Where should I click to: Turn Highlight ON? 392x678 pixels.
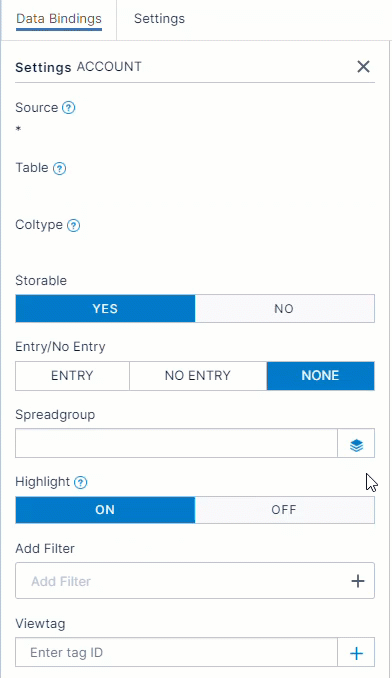tap(105, 510)
